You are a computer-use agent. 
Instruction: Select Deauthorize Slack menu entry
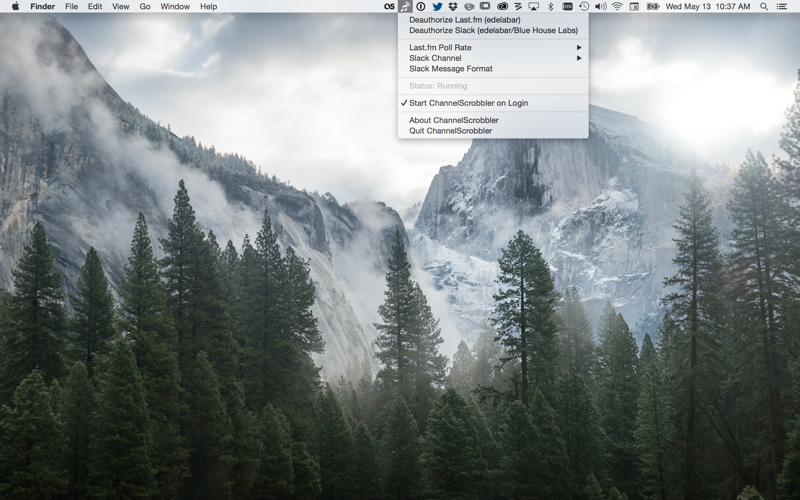click(x=493, y=31)
